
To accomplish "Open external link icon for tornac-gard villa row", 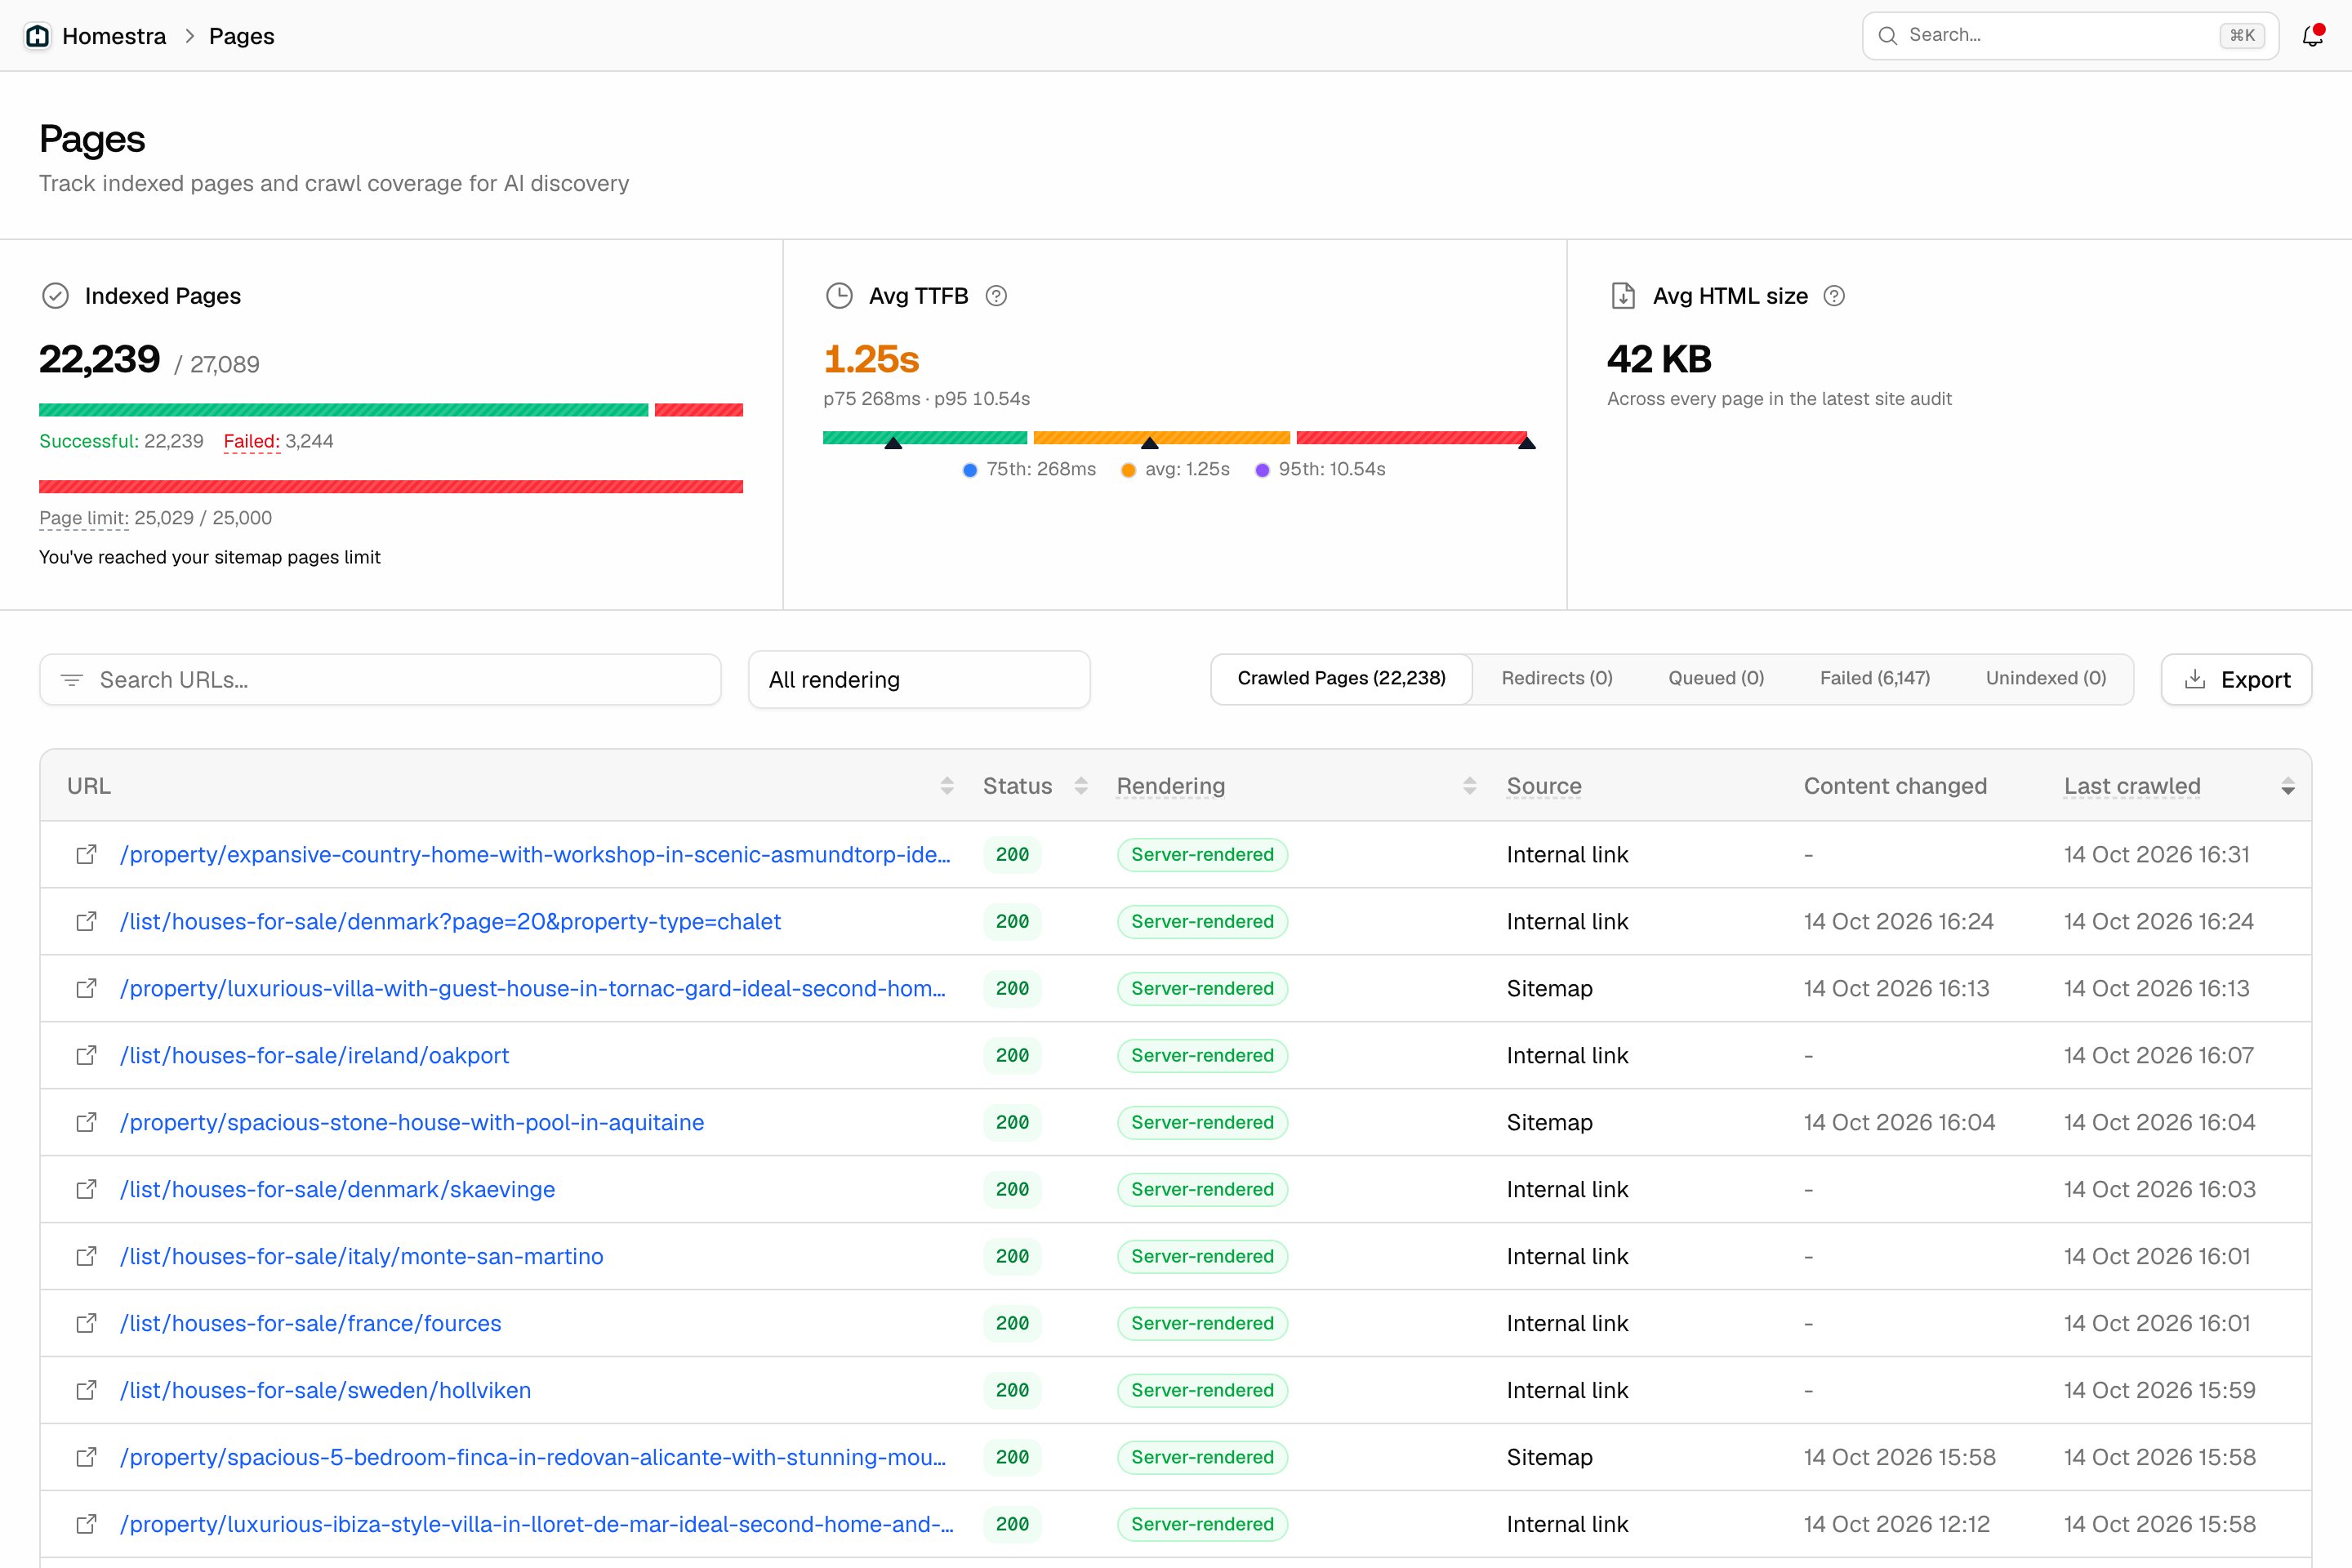I will pyautogui.click(x=87, y=989).
